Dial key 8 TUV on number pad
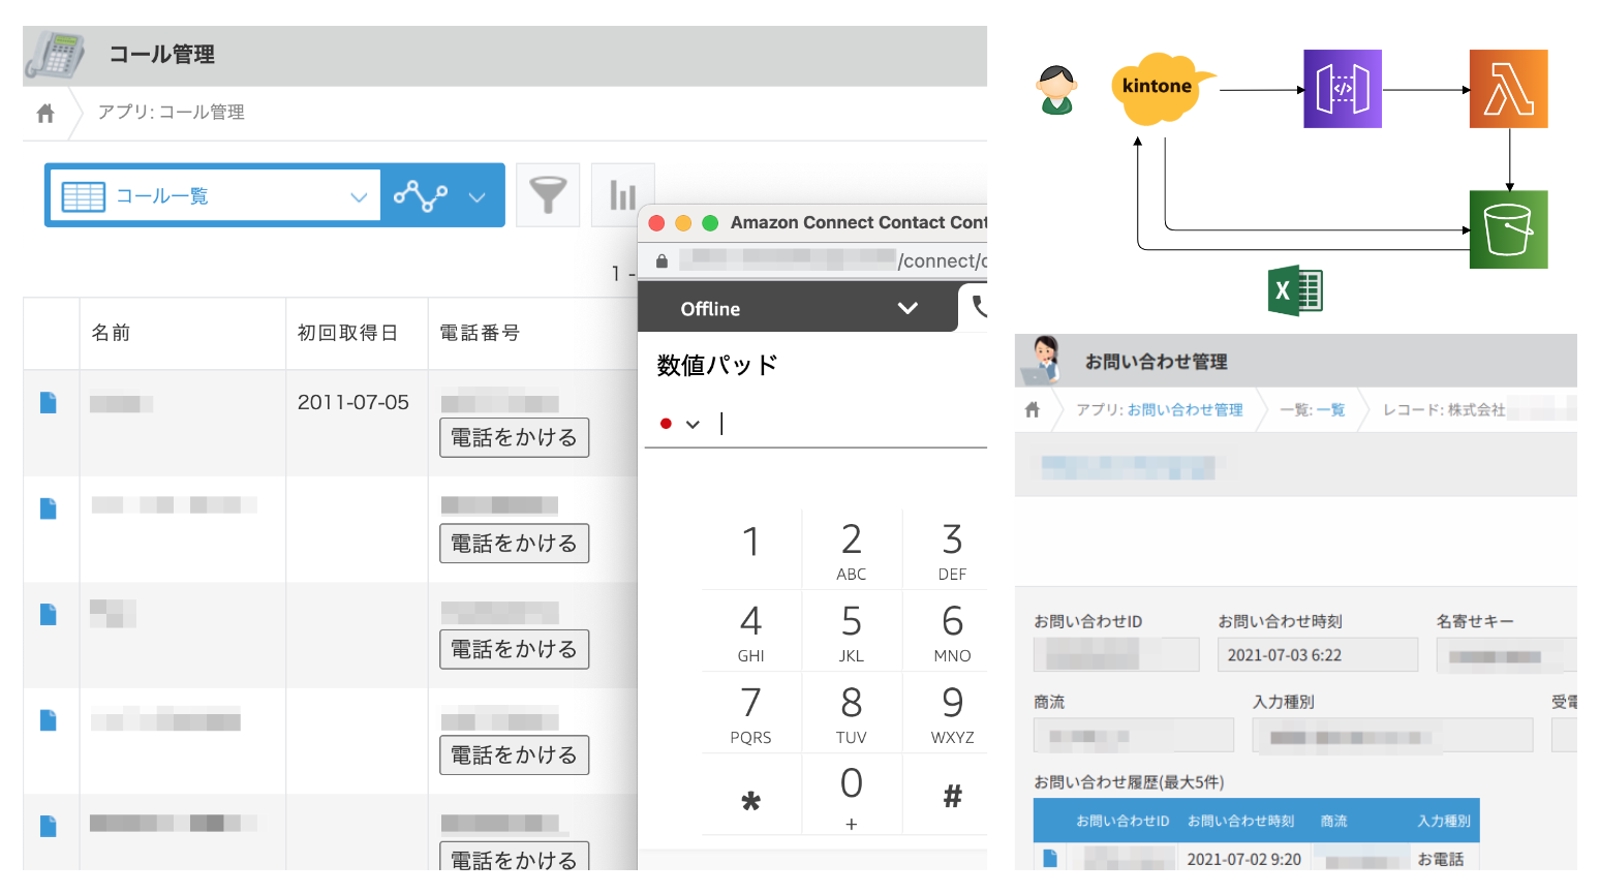 point(851,712)
